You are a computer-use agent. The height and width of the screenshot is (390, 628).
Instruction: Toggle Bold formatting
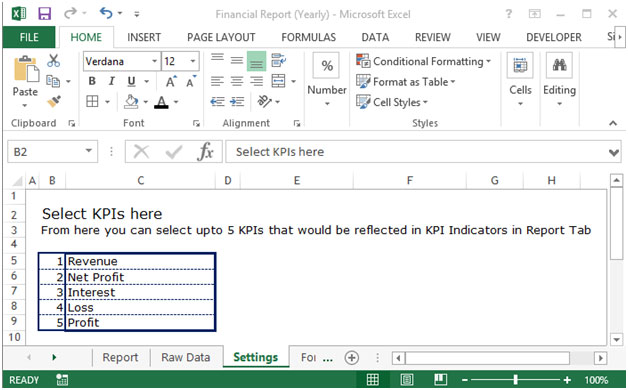coord(92,81)
